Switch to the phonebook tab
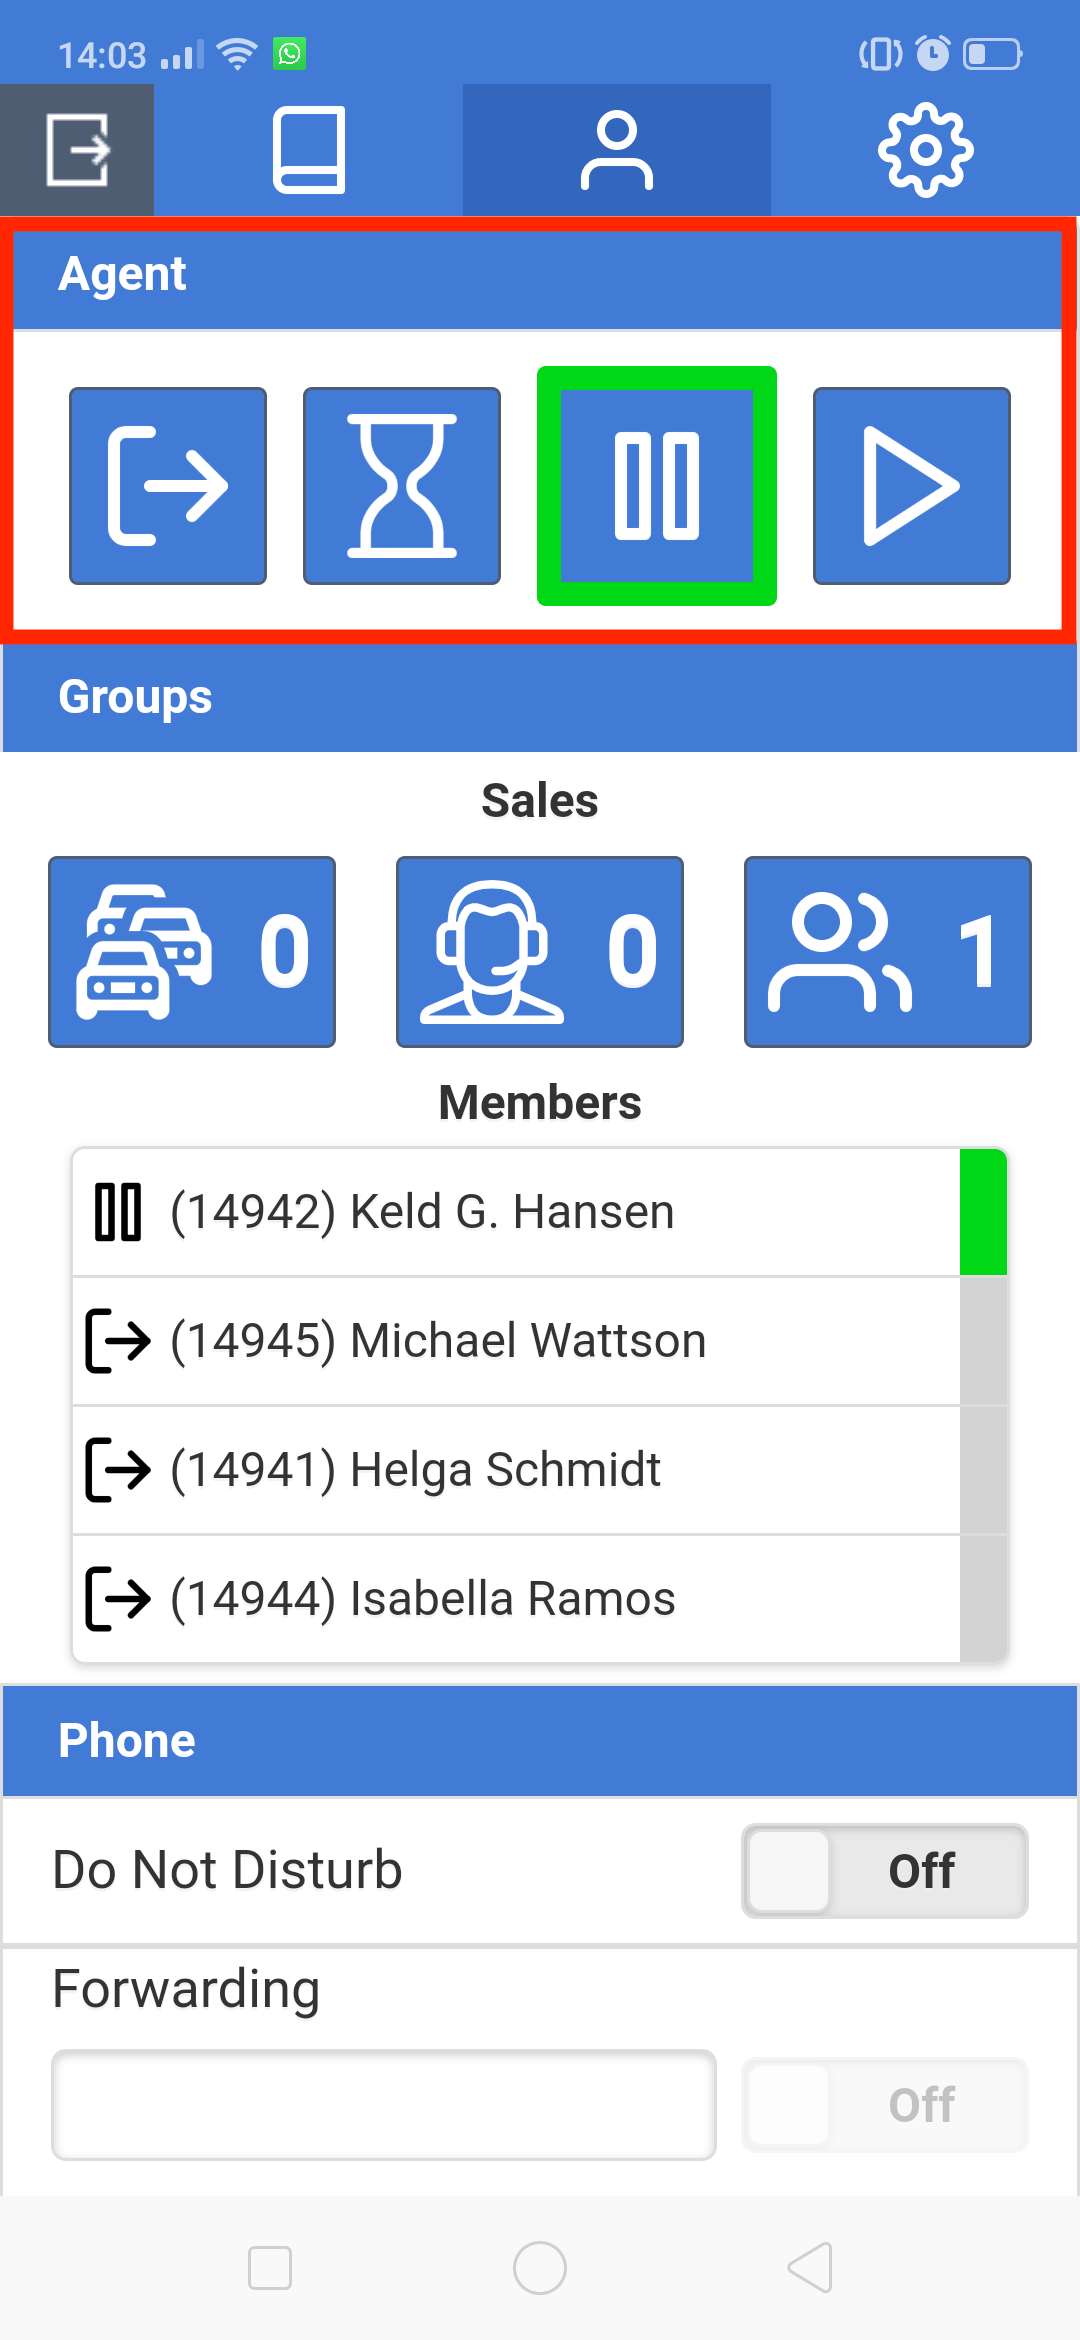 click(309, 150)
